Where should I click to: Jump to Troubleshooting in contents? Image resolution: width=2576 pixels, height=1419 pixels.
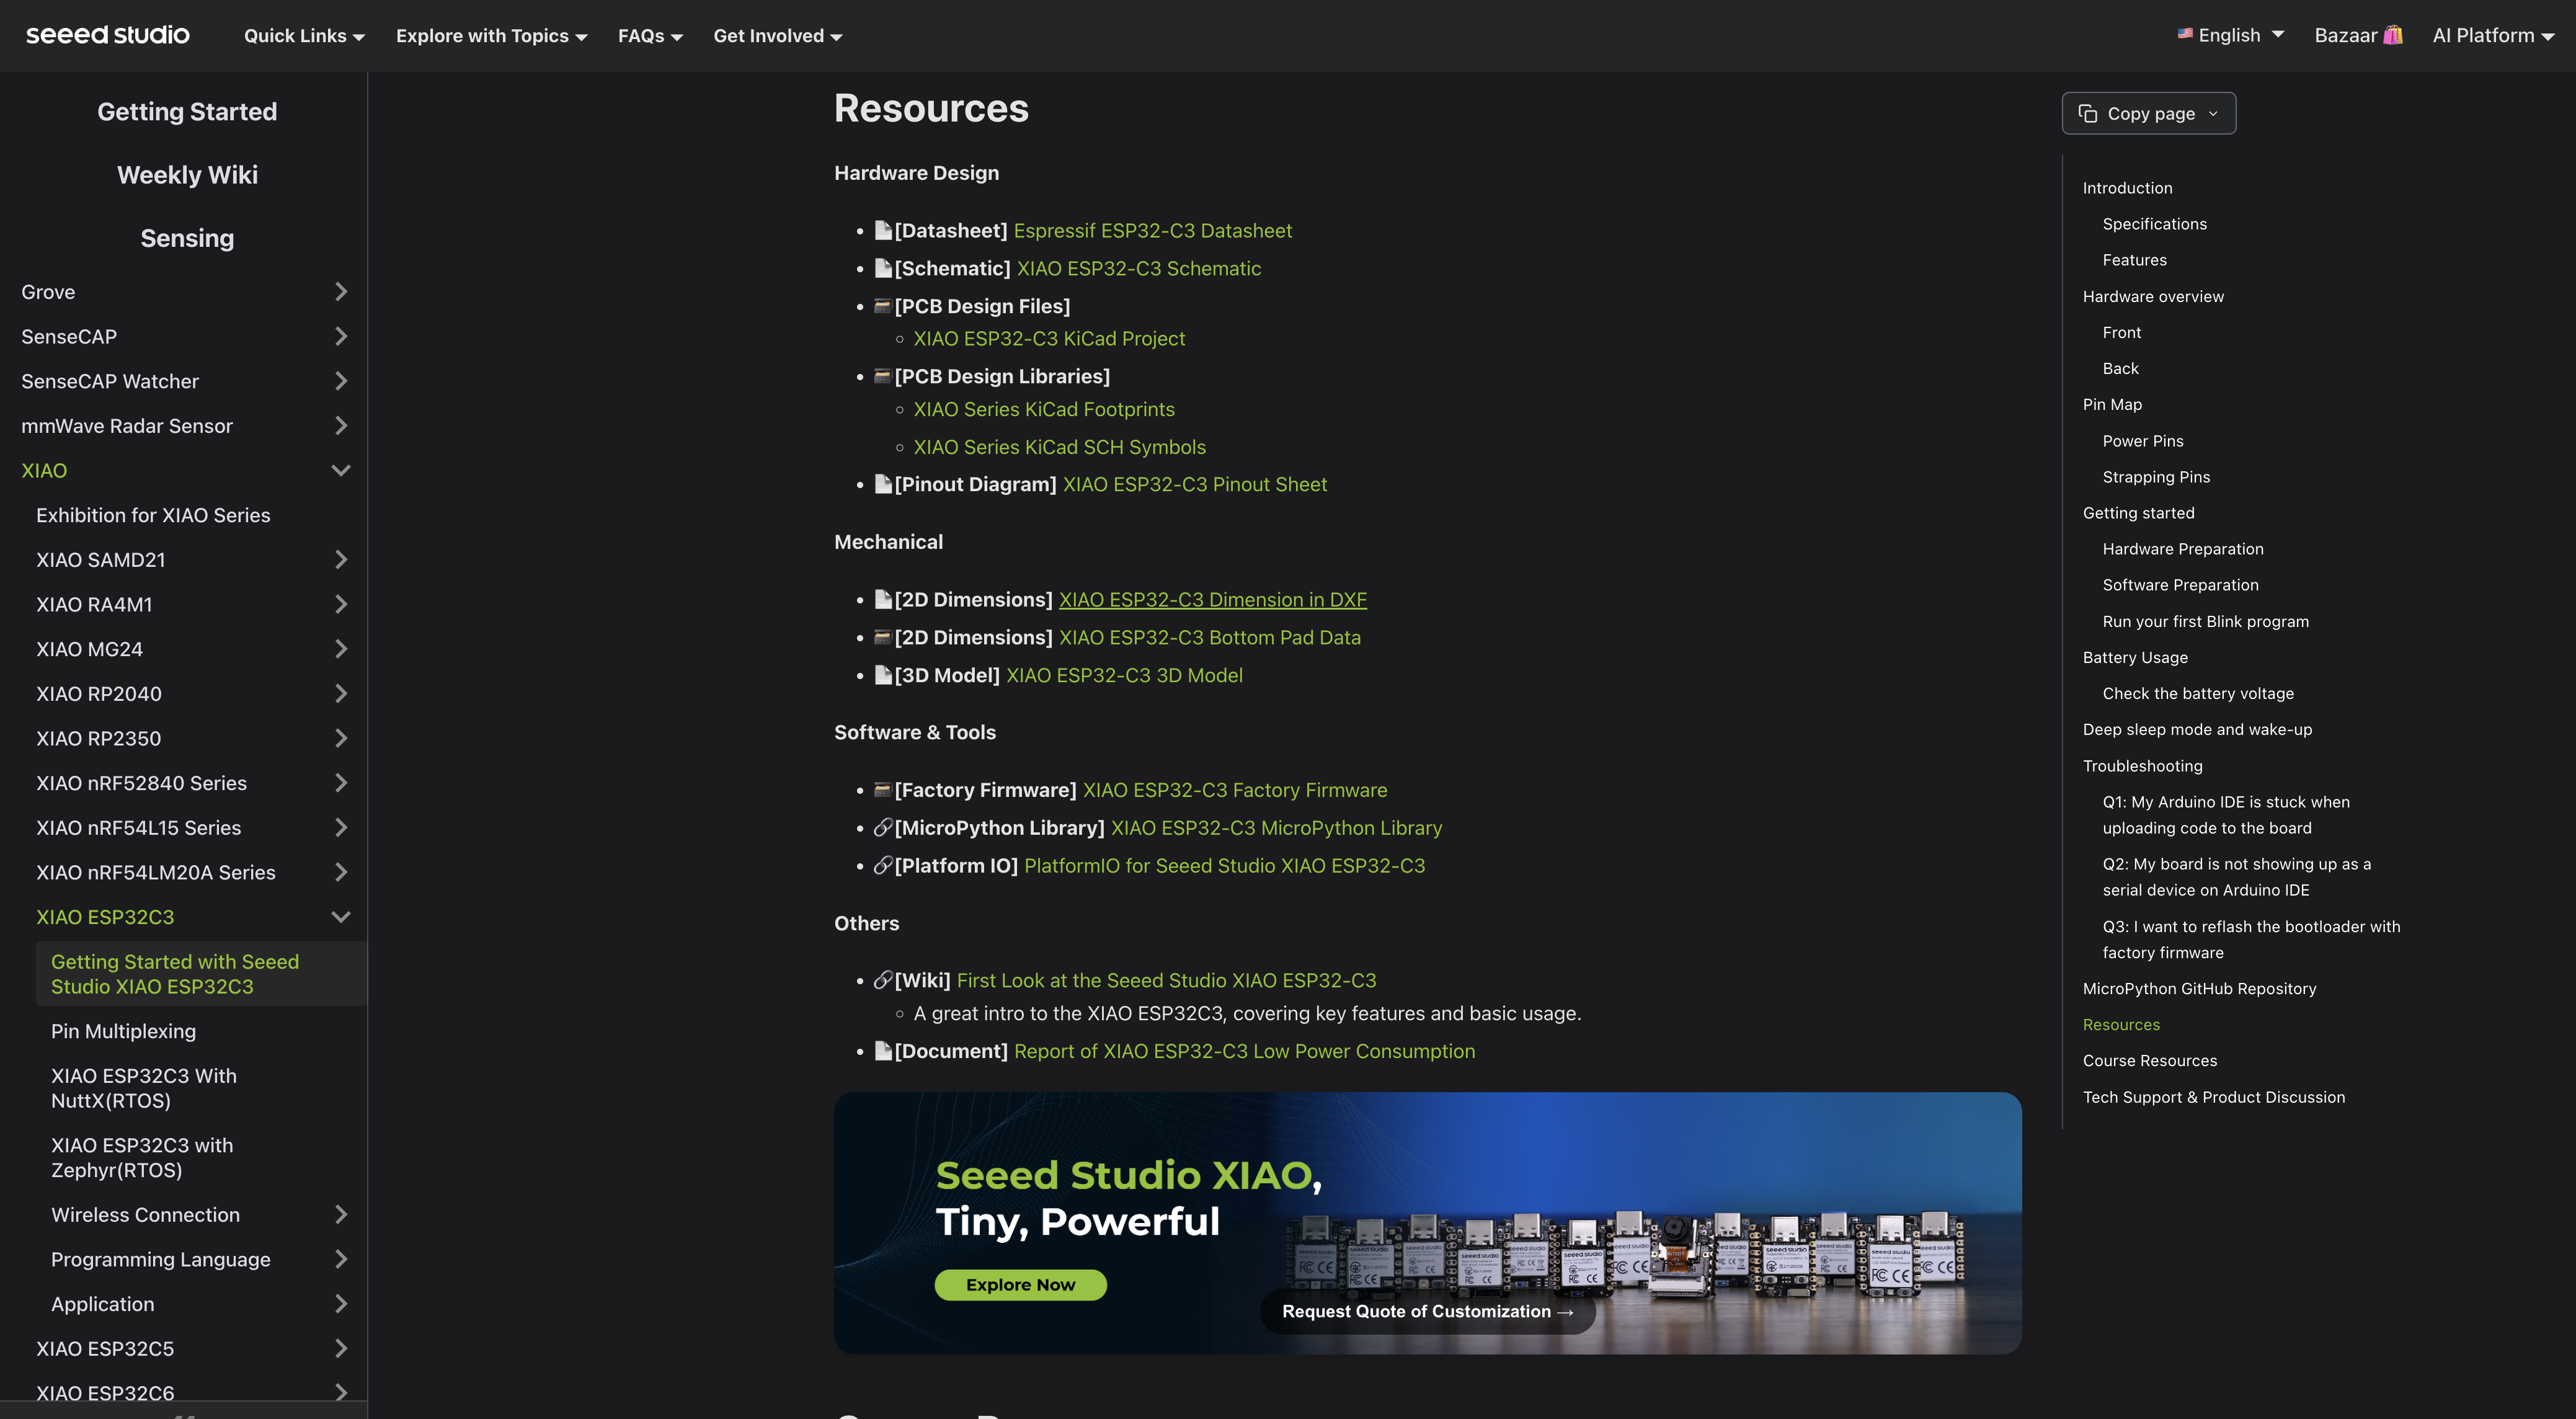(x=2142, y=766)
